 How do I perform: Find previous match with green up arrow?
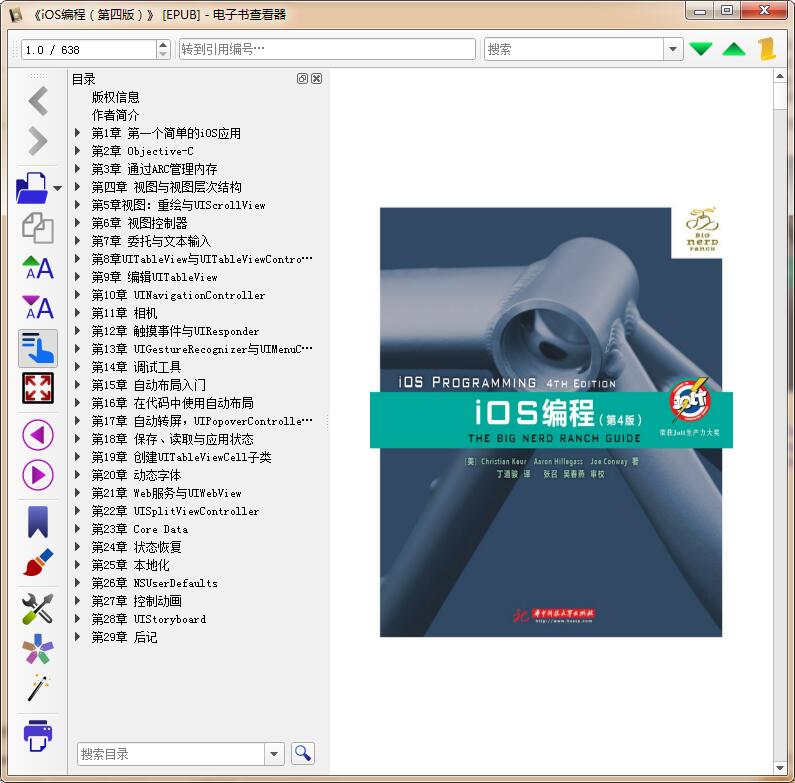(734, 49)
